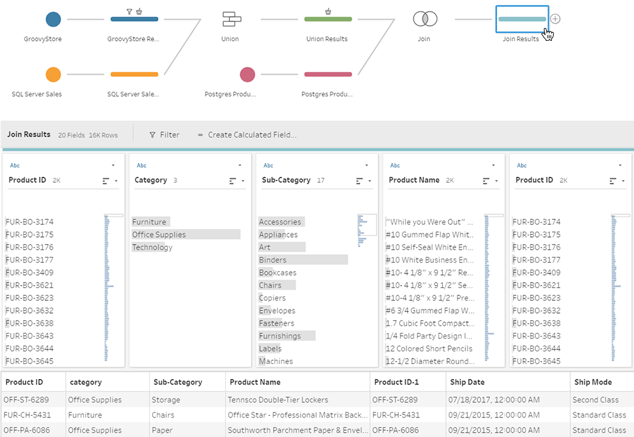Screen dimensions: 634x437
Task: Select Machines in Sub-Category card
Action: point(276,361)
